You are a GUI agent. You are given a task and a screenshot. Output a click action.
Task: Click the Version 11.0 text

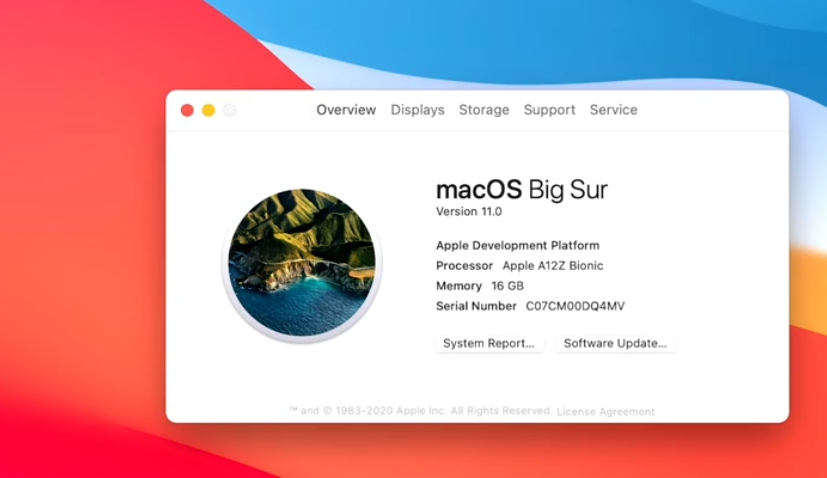coord(468,212)
